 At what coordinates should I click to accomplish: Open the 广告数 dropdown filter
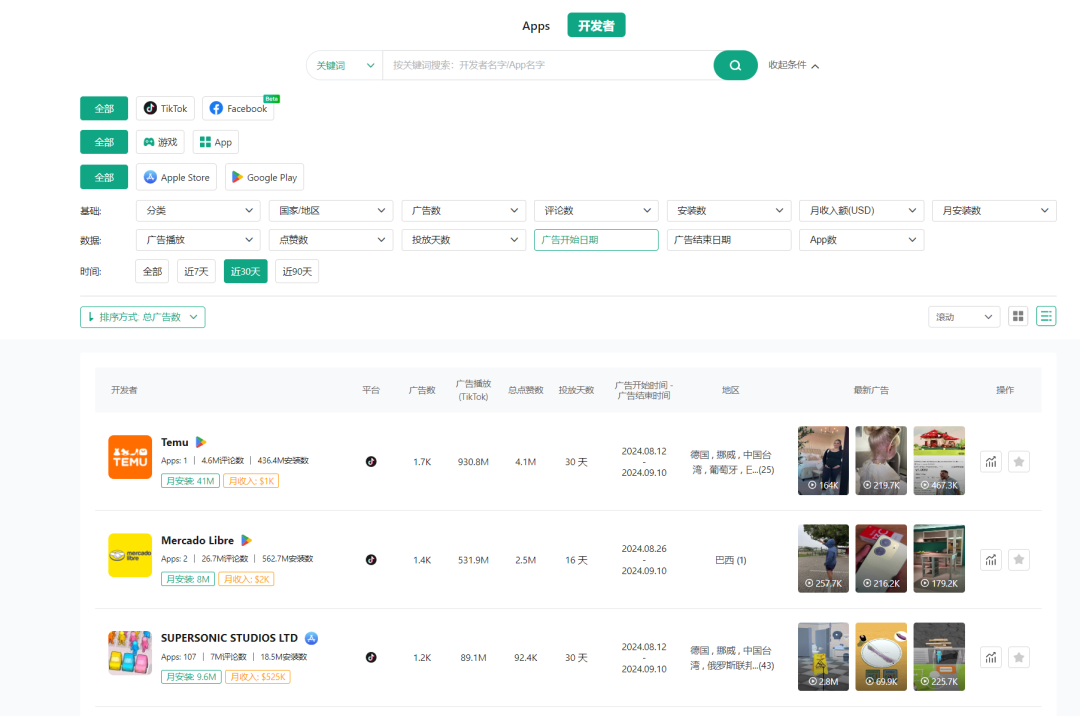click(x=464, y=211)
